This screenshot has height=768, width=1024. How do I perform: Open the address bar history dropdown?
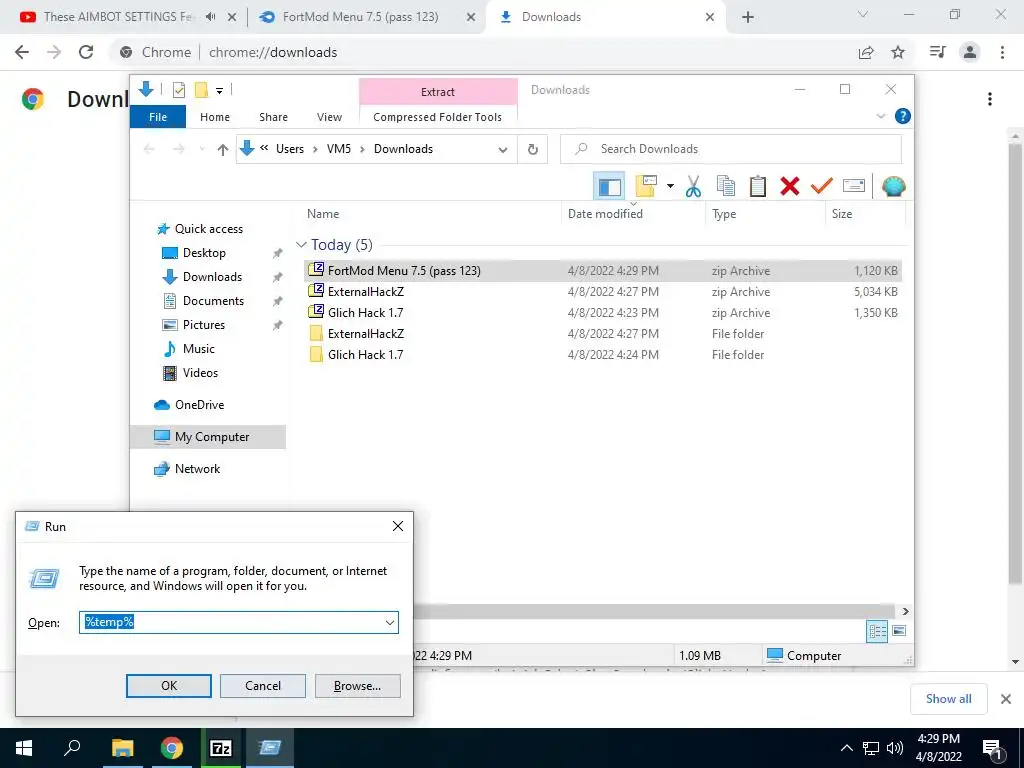(x=503, y=150)
